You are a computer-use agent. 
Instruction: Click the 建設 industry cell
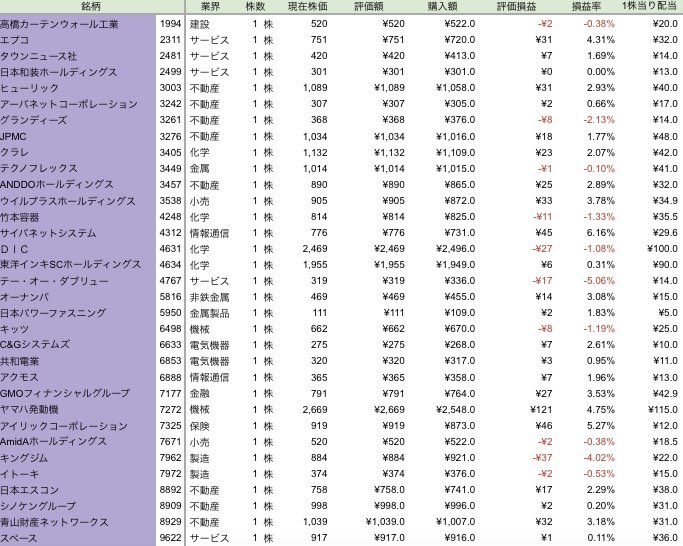(199, 24)
